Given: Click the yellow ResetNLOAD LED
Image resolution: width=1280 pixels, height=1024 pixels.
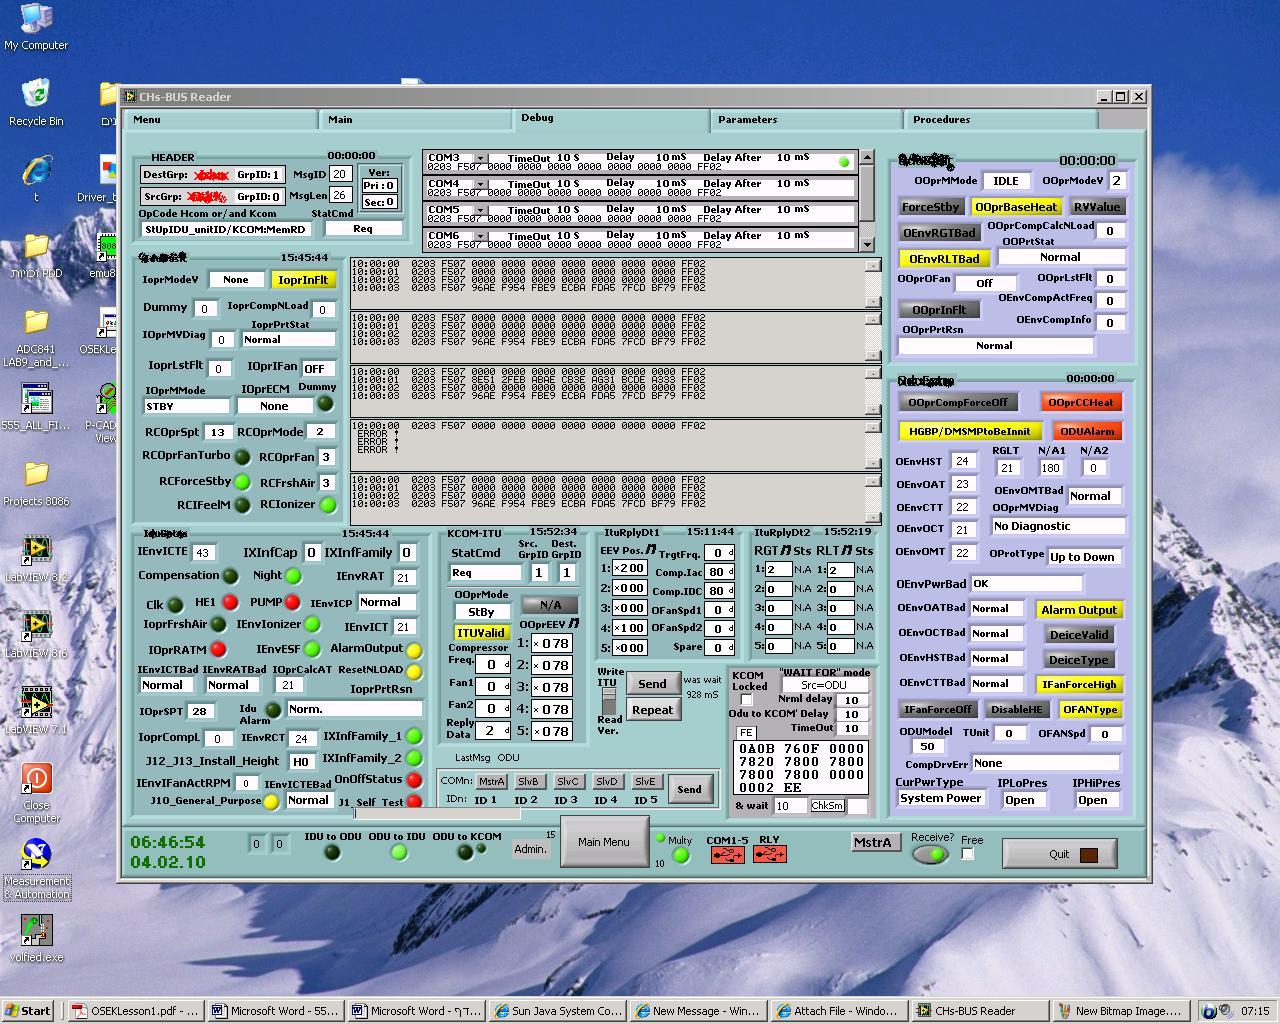Looking at the screenshot, I should [414, 672].
